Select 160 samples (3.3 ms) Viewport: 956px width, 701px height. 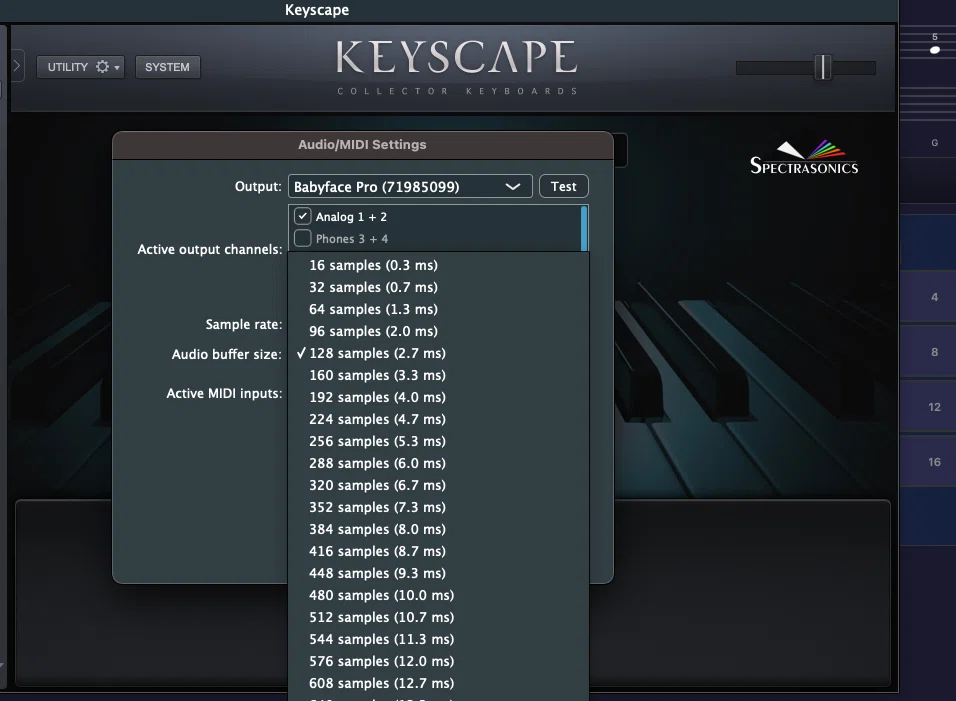[x=438, y=375]
